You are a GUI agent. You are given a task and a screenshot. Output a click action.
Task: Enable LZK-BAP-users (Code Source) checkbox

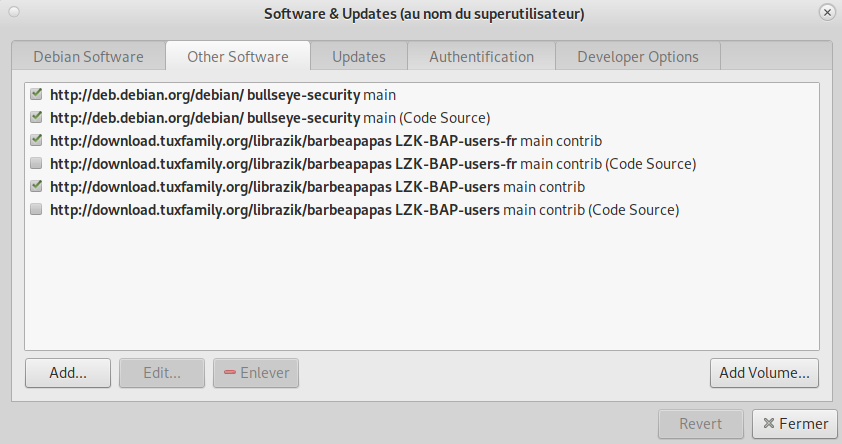pyautogui.click(x=36, y=210)
